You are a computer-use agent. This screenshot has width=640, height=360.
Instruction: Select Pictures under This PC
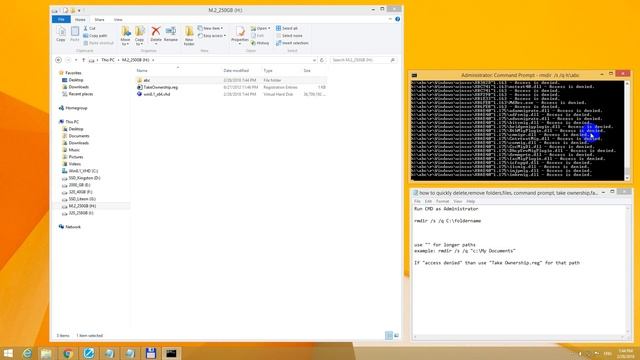click(76, 157)
